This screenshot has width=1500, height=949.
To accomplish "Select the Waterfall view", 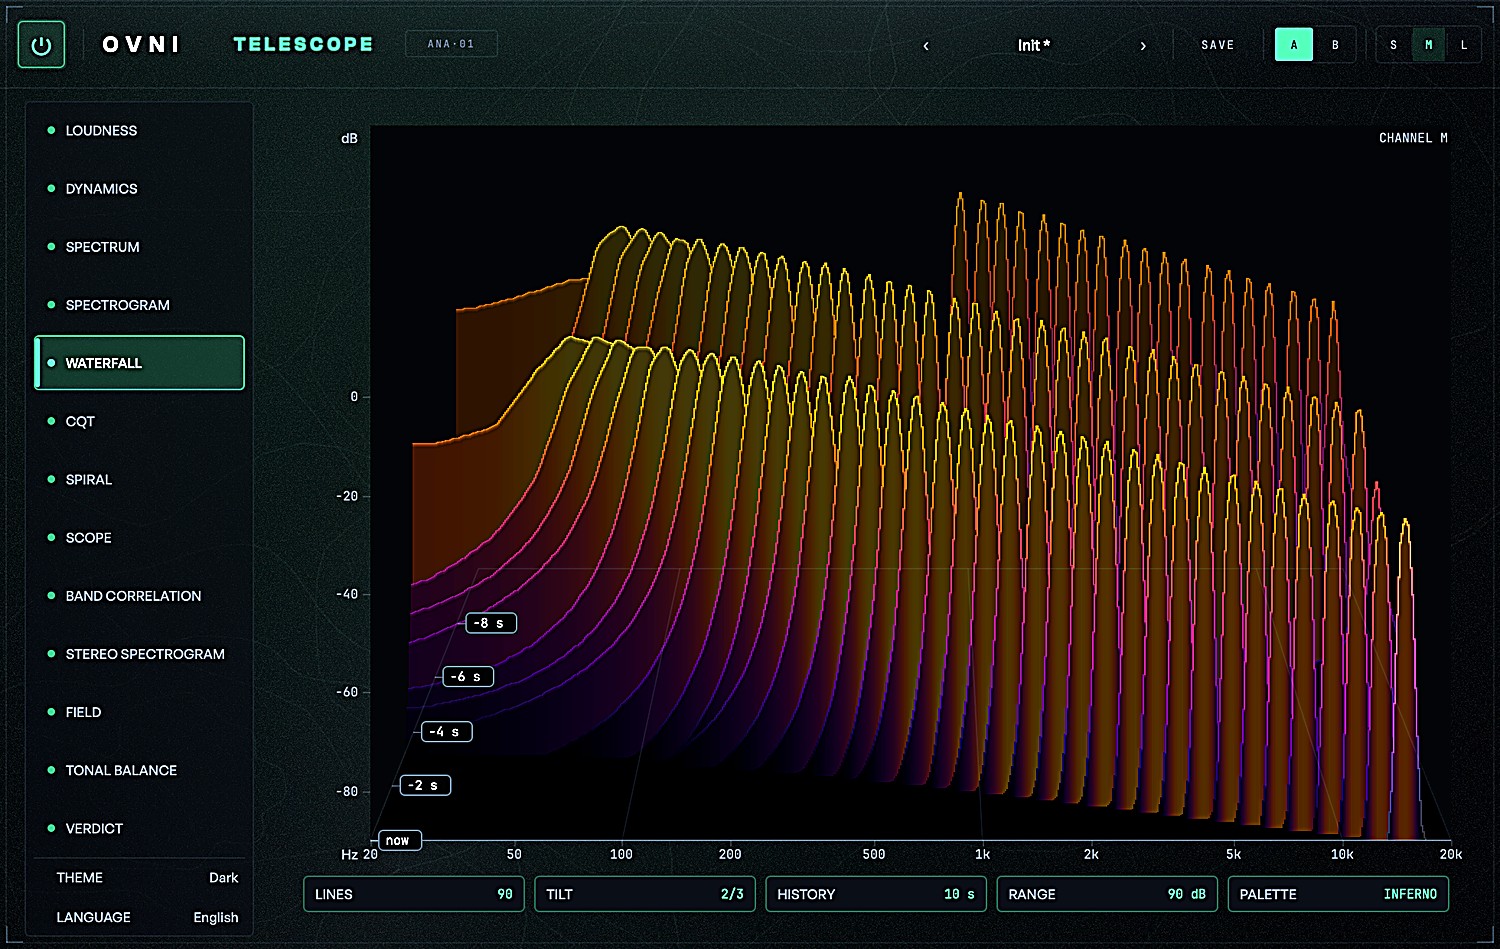I will click(139, 363).
